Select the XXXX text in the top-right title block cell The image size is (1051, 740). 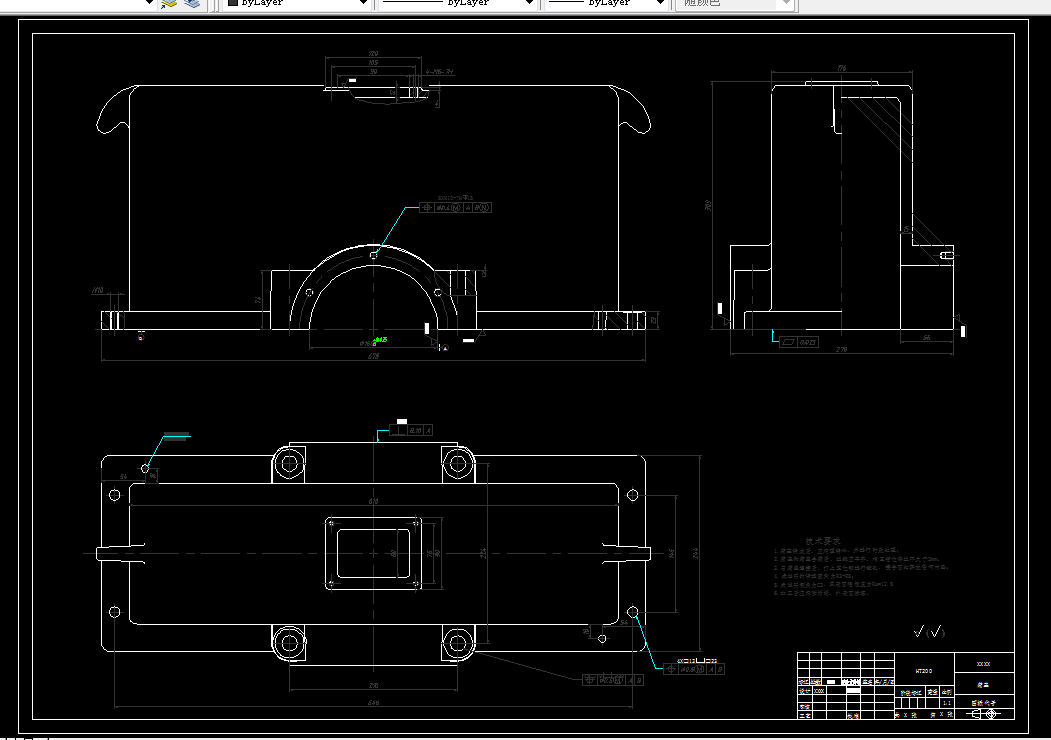tap(983, 664)
